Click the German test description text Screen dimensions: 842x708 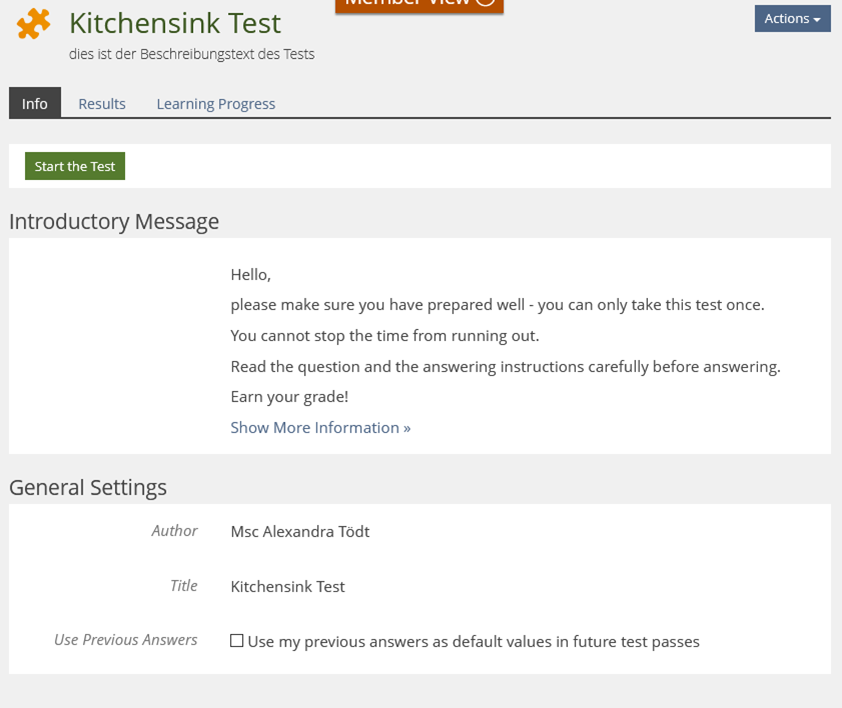192,54
